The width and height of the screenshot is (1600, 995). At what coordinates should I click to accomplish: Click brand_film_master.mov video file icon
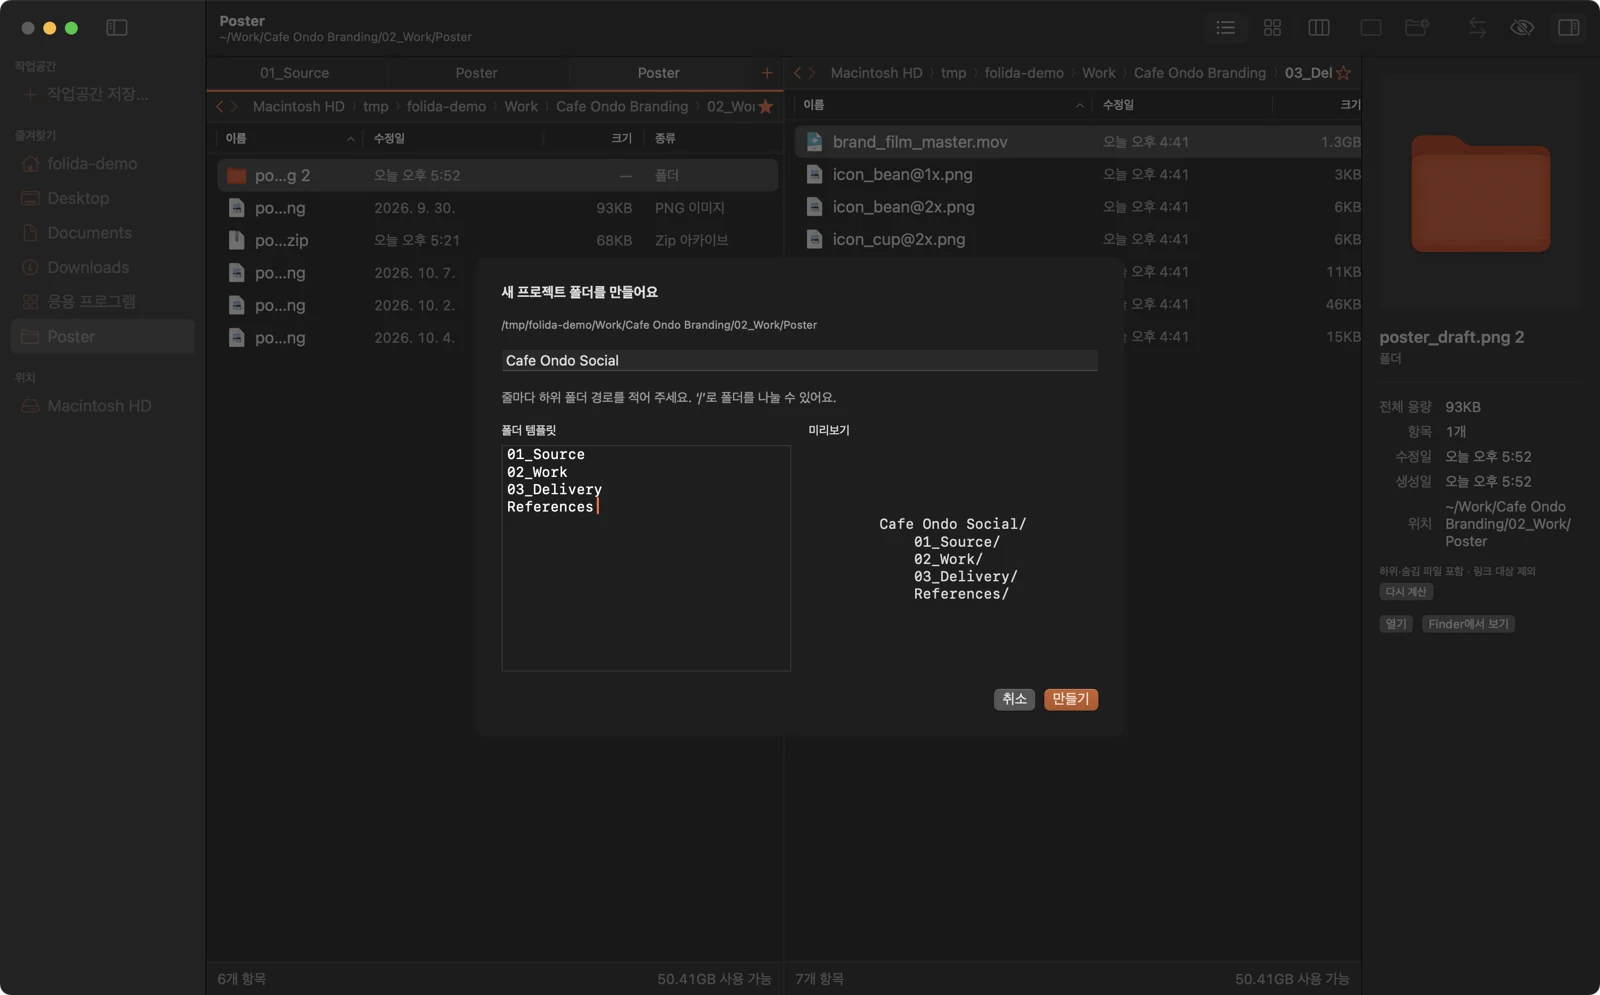(815, 142)
